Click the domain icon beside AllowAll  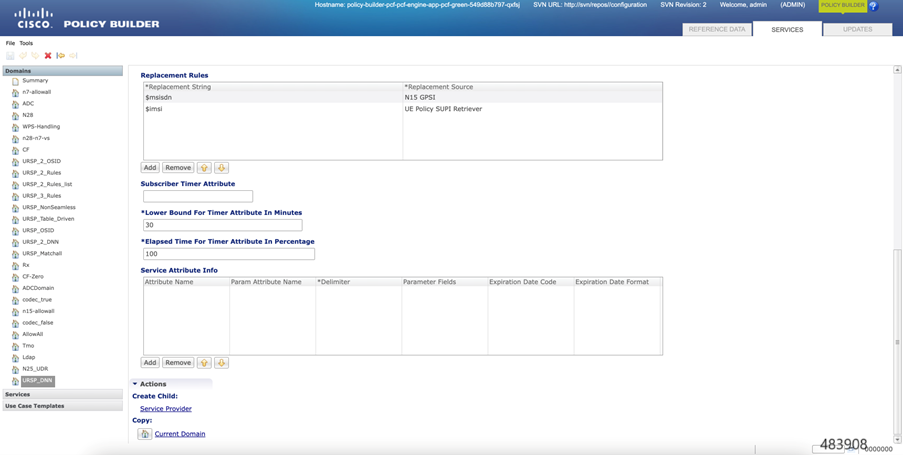16,335
